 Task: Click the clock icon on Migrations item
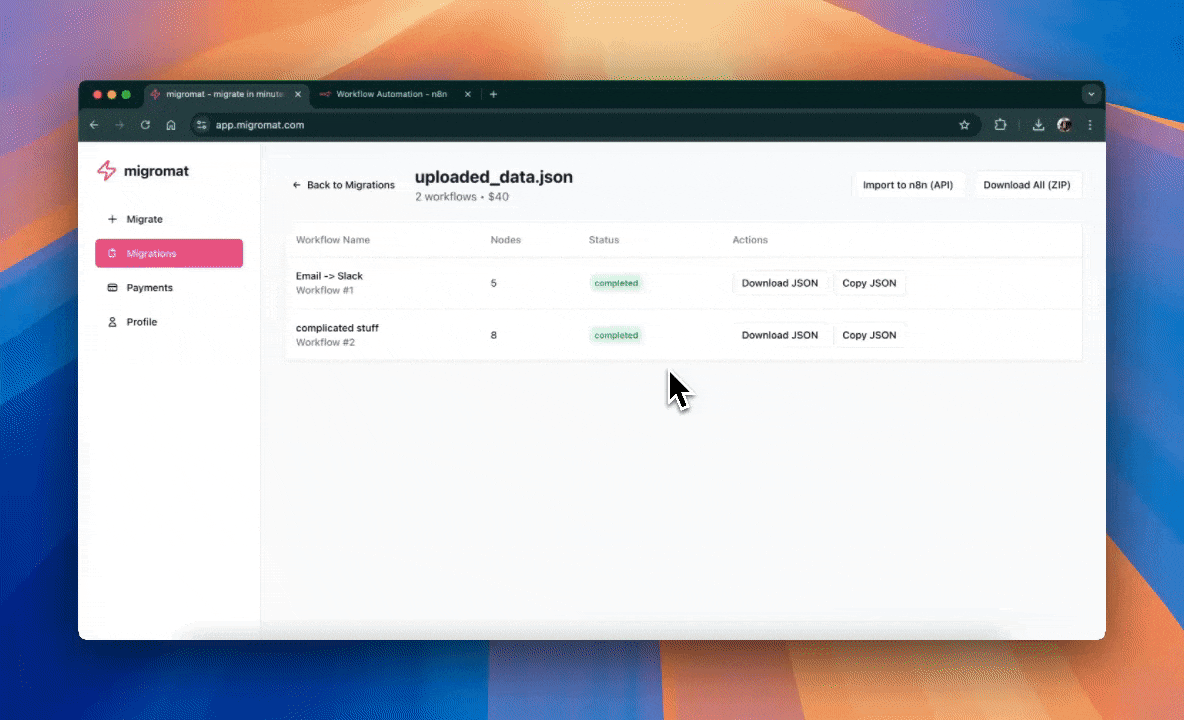(x=110, y=253)
